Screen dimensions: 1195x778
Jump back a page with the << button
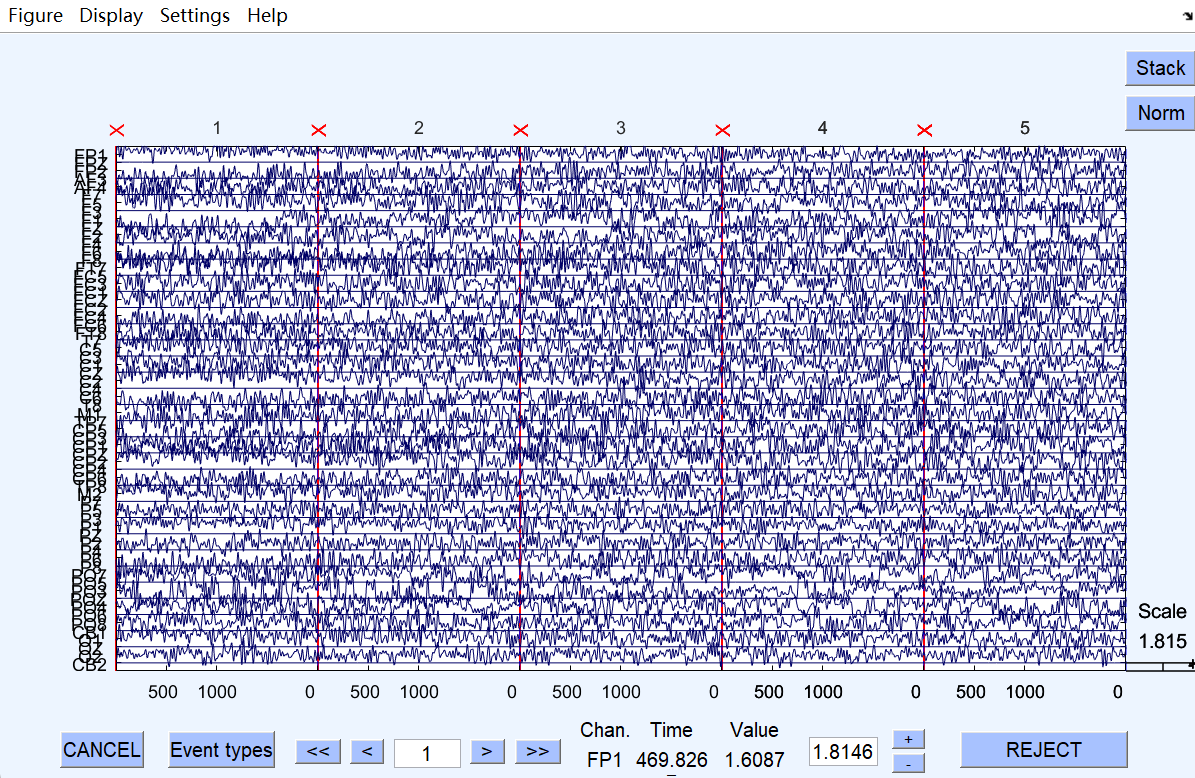(x=318, y=751)
